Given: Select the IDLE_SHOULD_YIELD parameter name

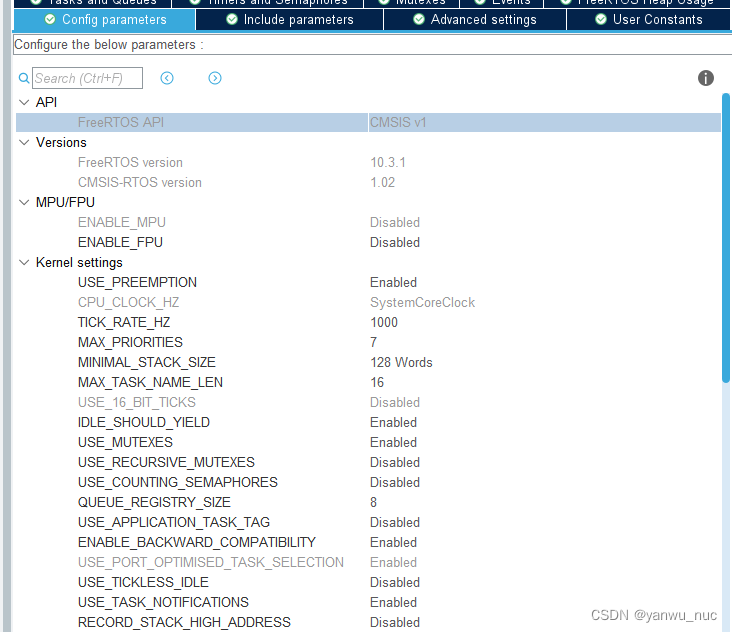Looking at the screenshot, I should 144,422.
